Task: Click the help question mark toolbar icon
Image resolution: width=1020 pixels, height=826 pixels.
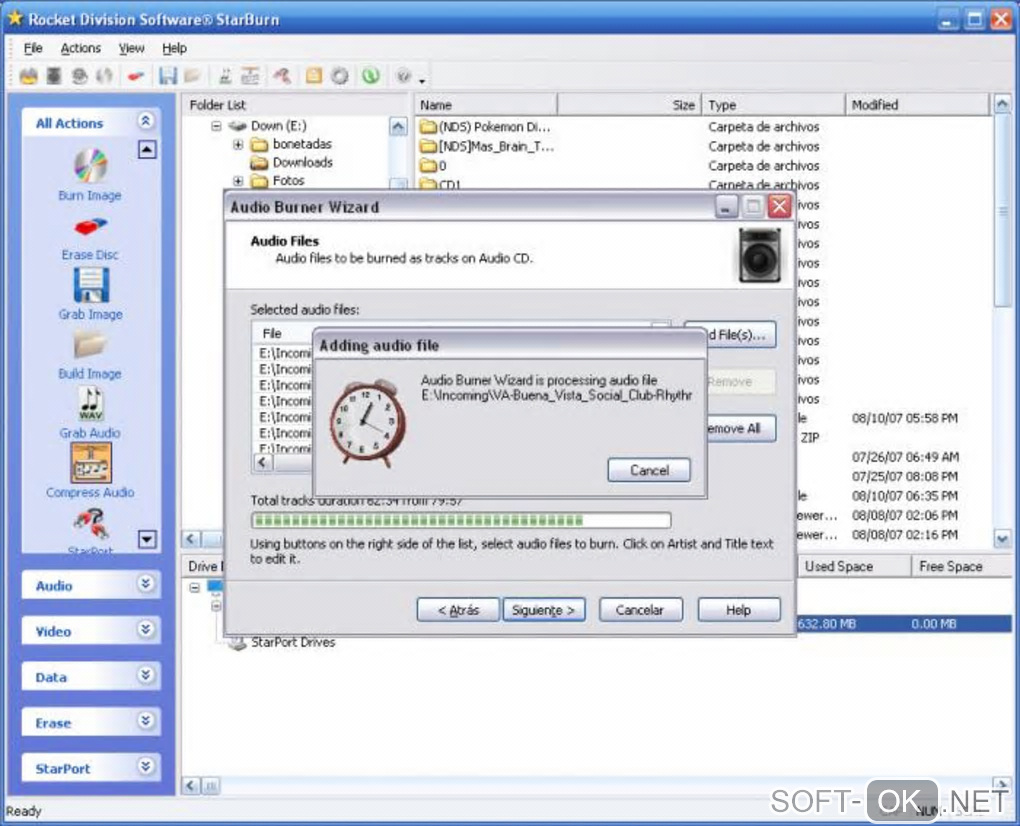Action: [x=404, y=76]
